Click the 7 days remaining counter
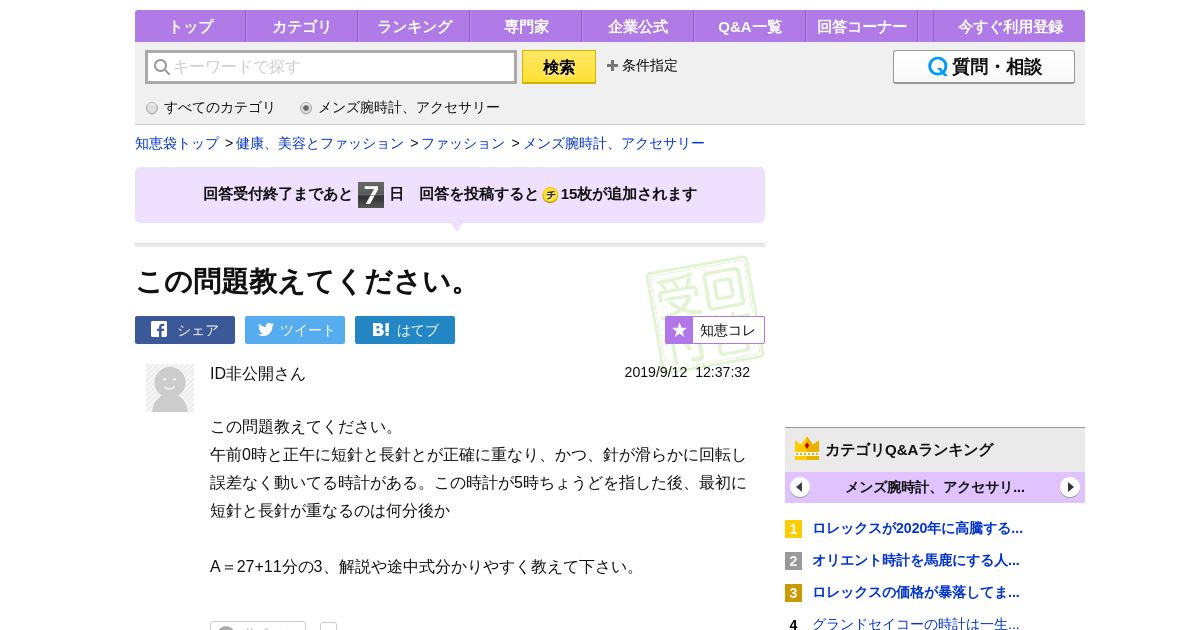This screenshot has height=630, width=1200. pyautogui.click(x=371, y=195)
